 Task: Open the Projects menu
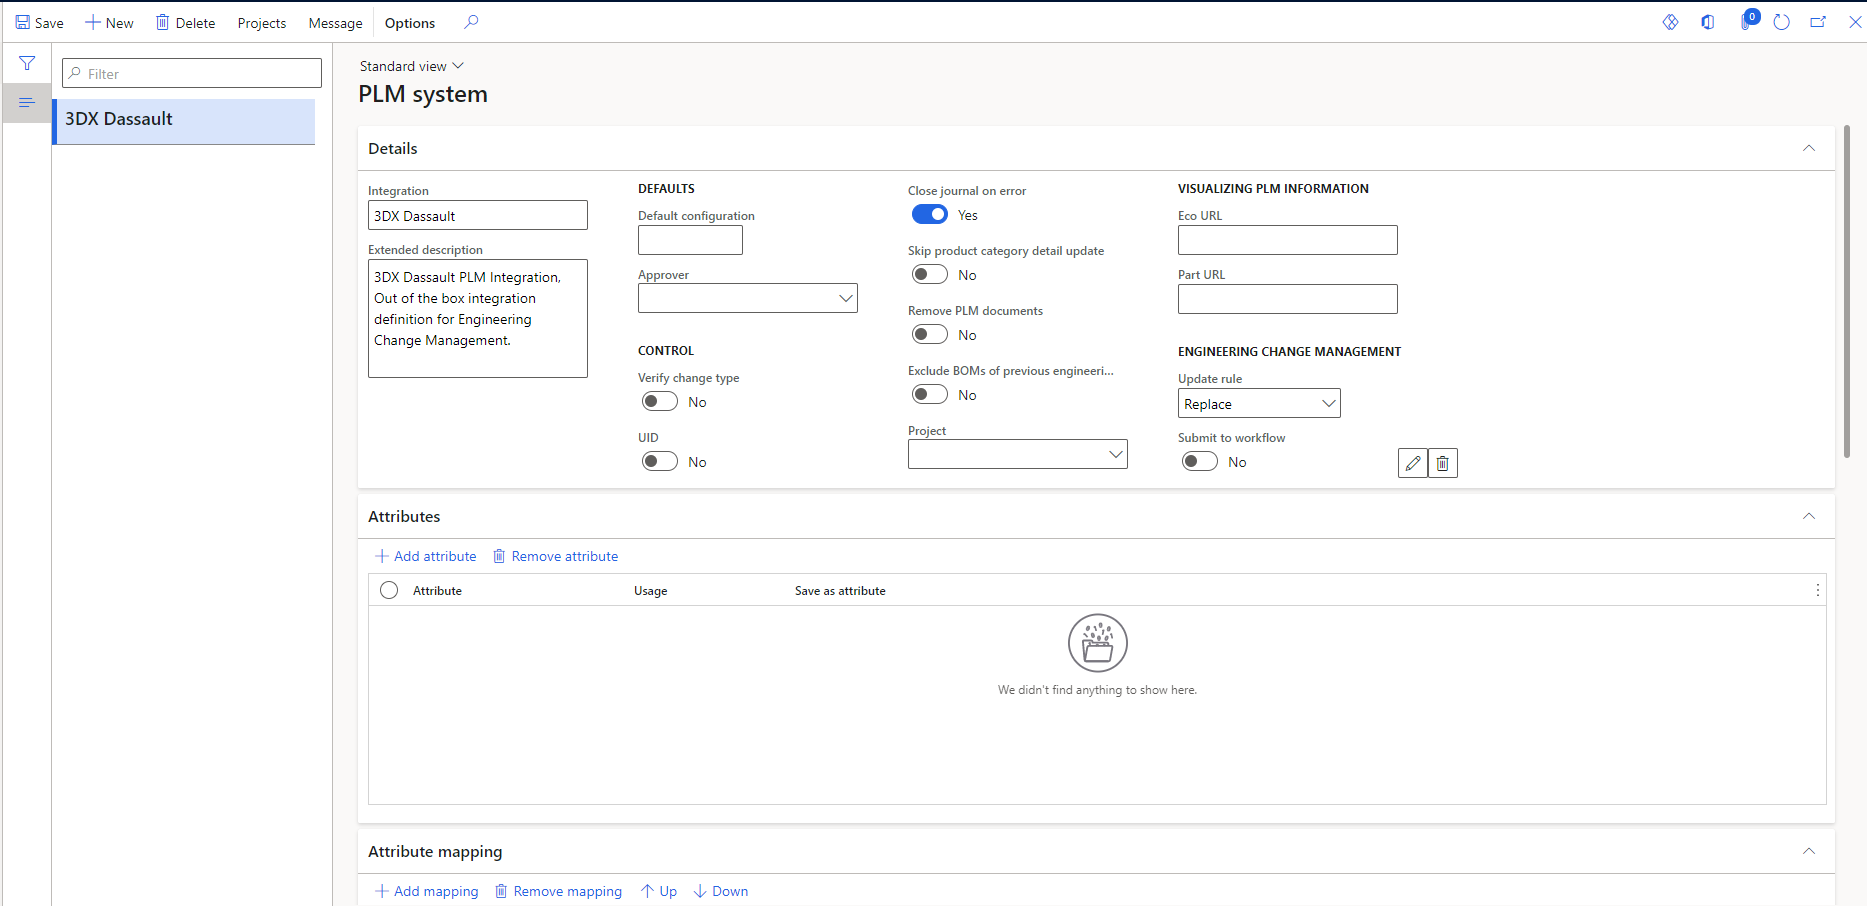click(260, 22)
